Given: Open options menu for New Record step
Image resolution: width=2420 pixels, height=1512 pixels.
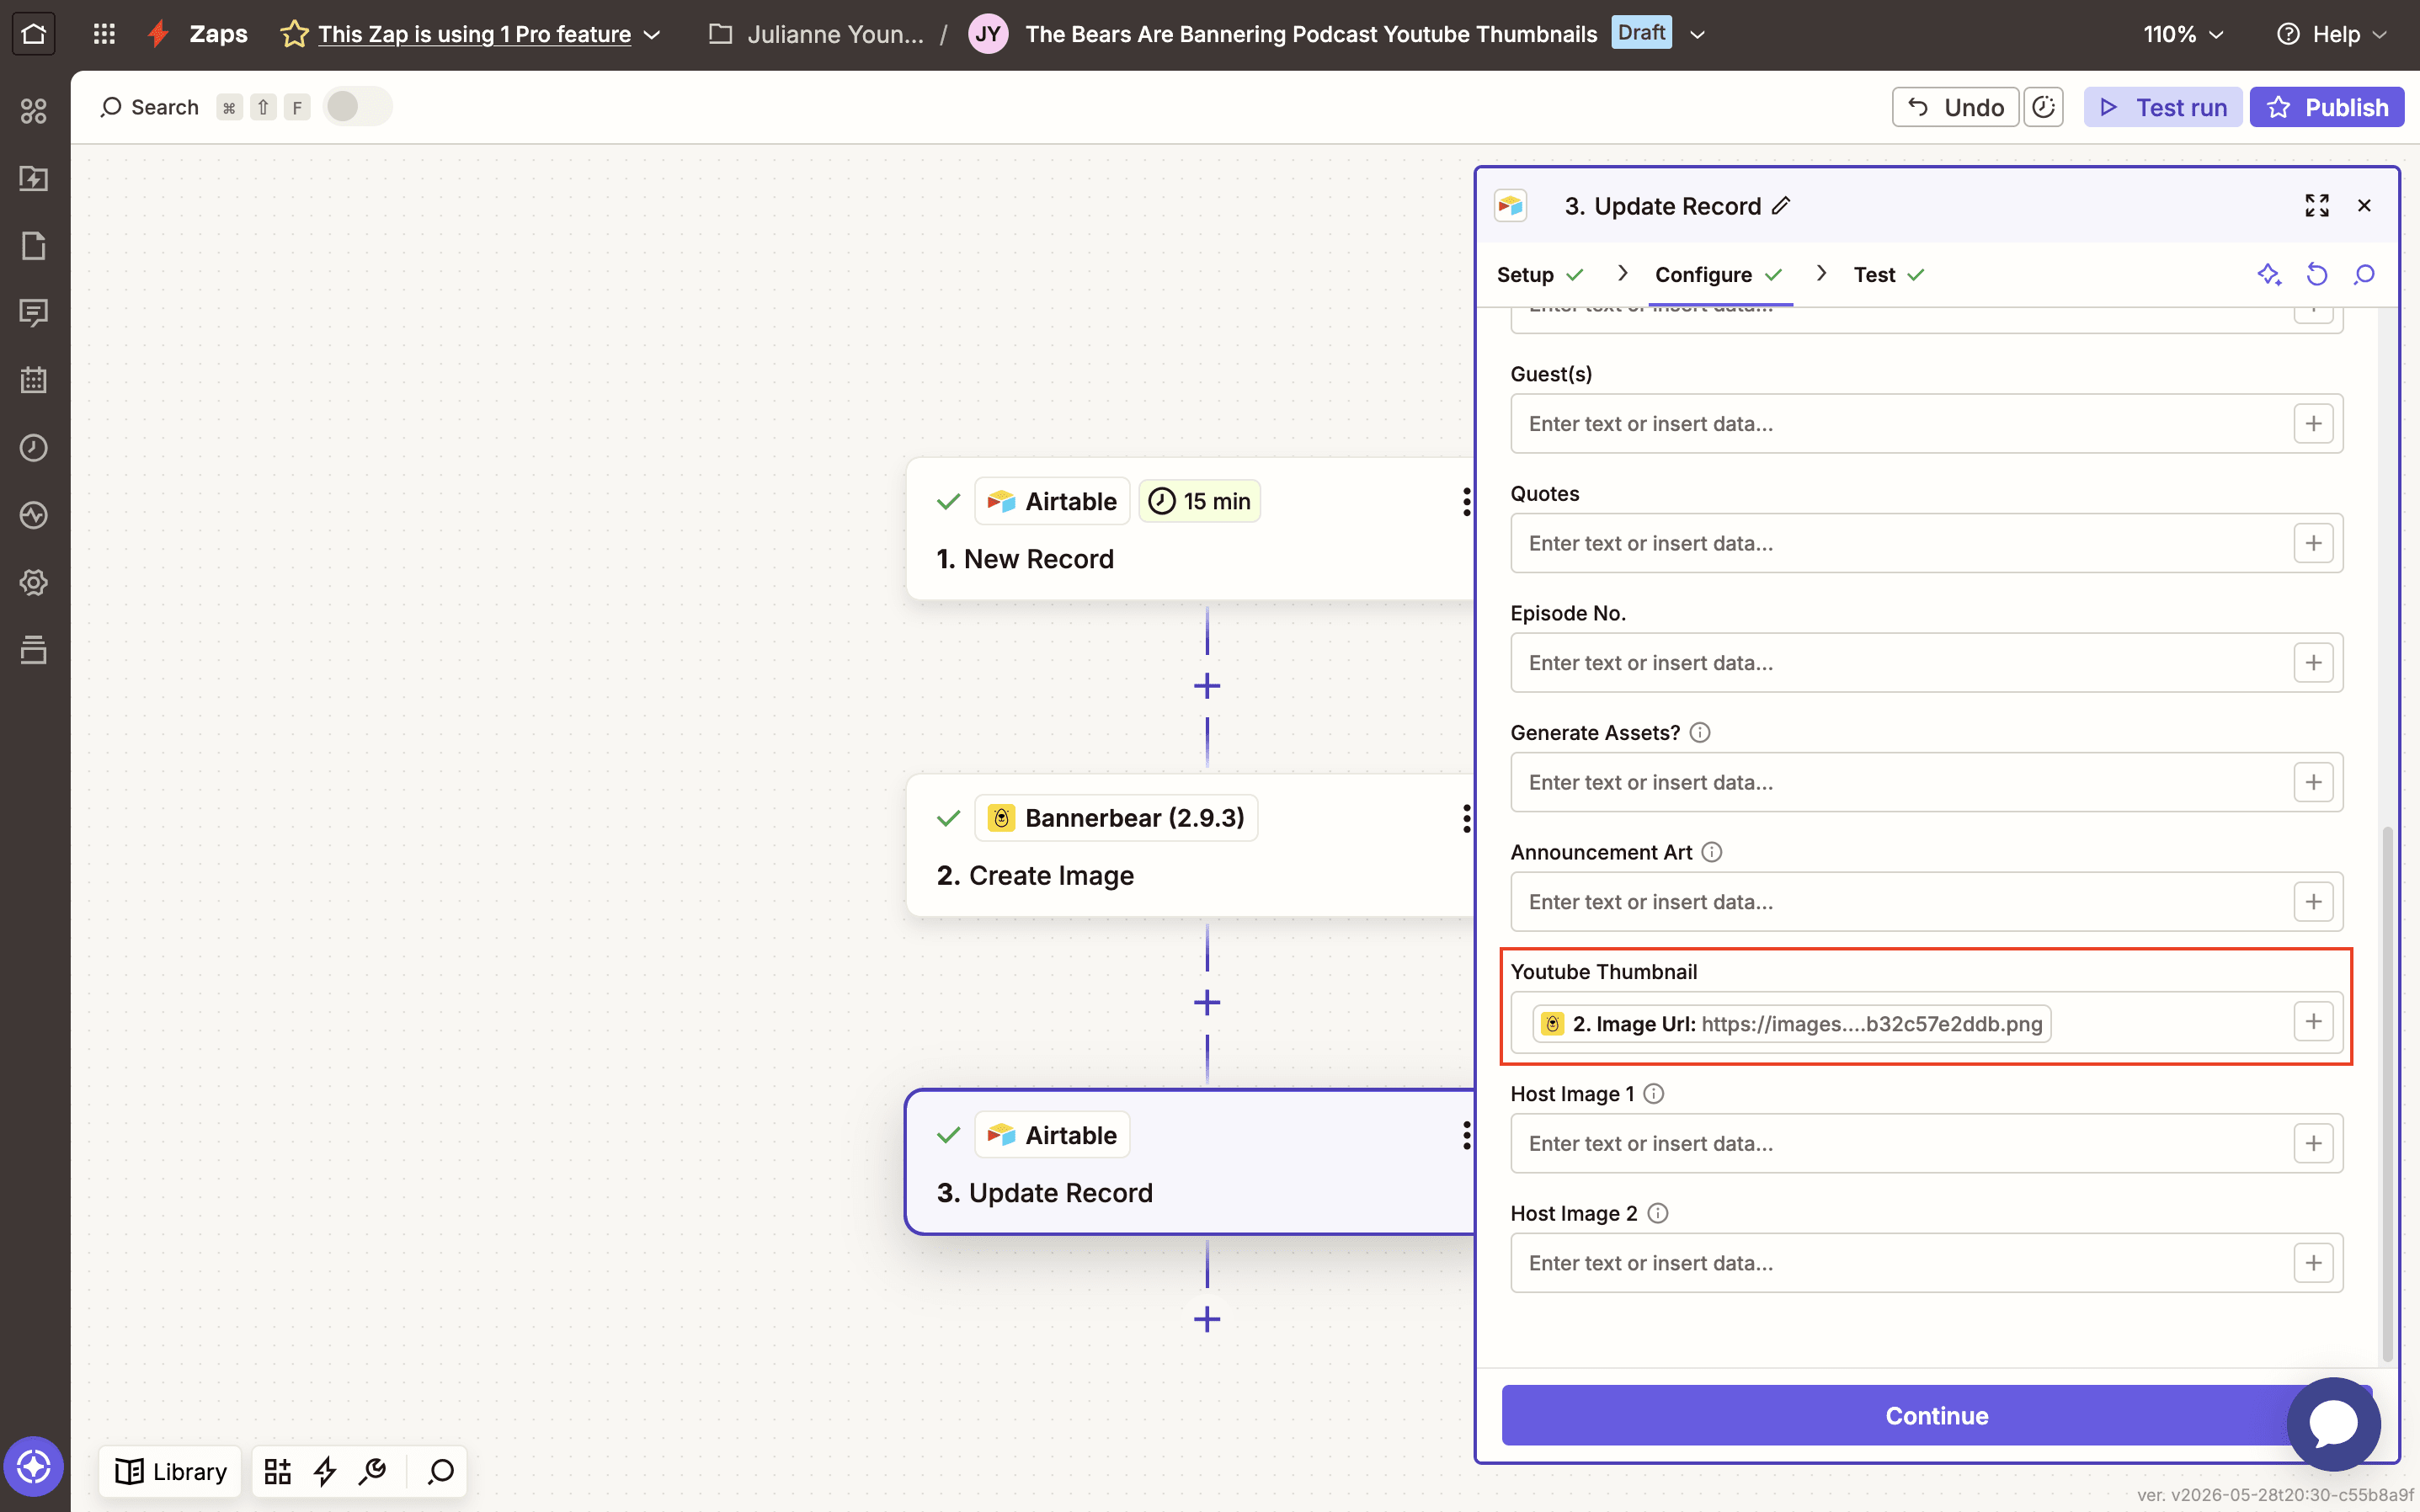Looking at the screenshot, I should pos(1466,501).
